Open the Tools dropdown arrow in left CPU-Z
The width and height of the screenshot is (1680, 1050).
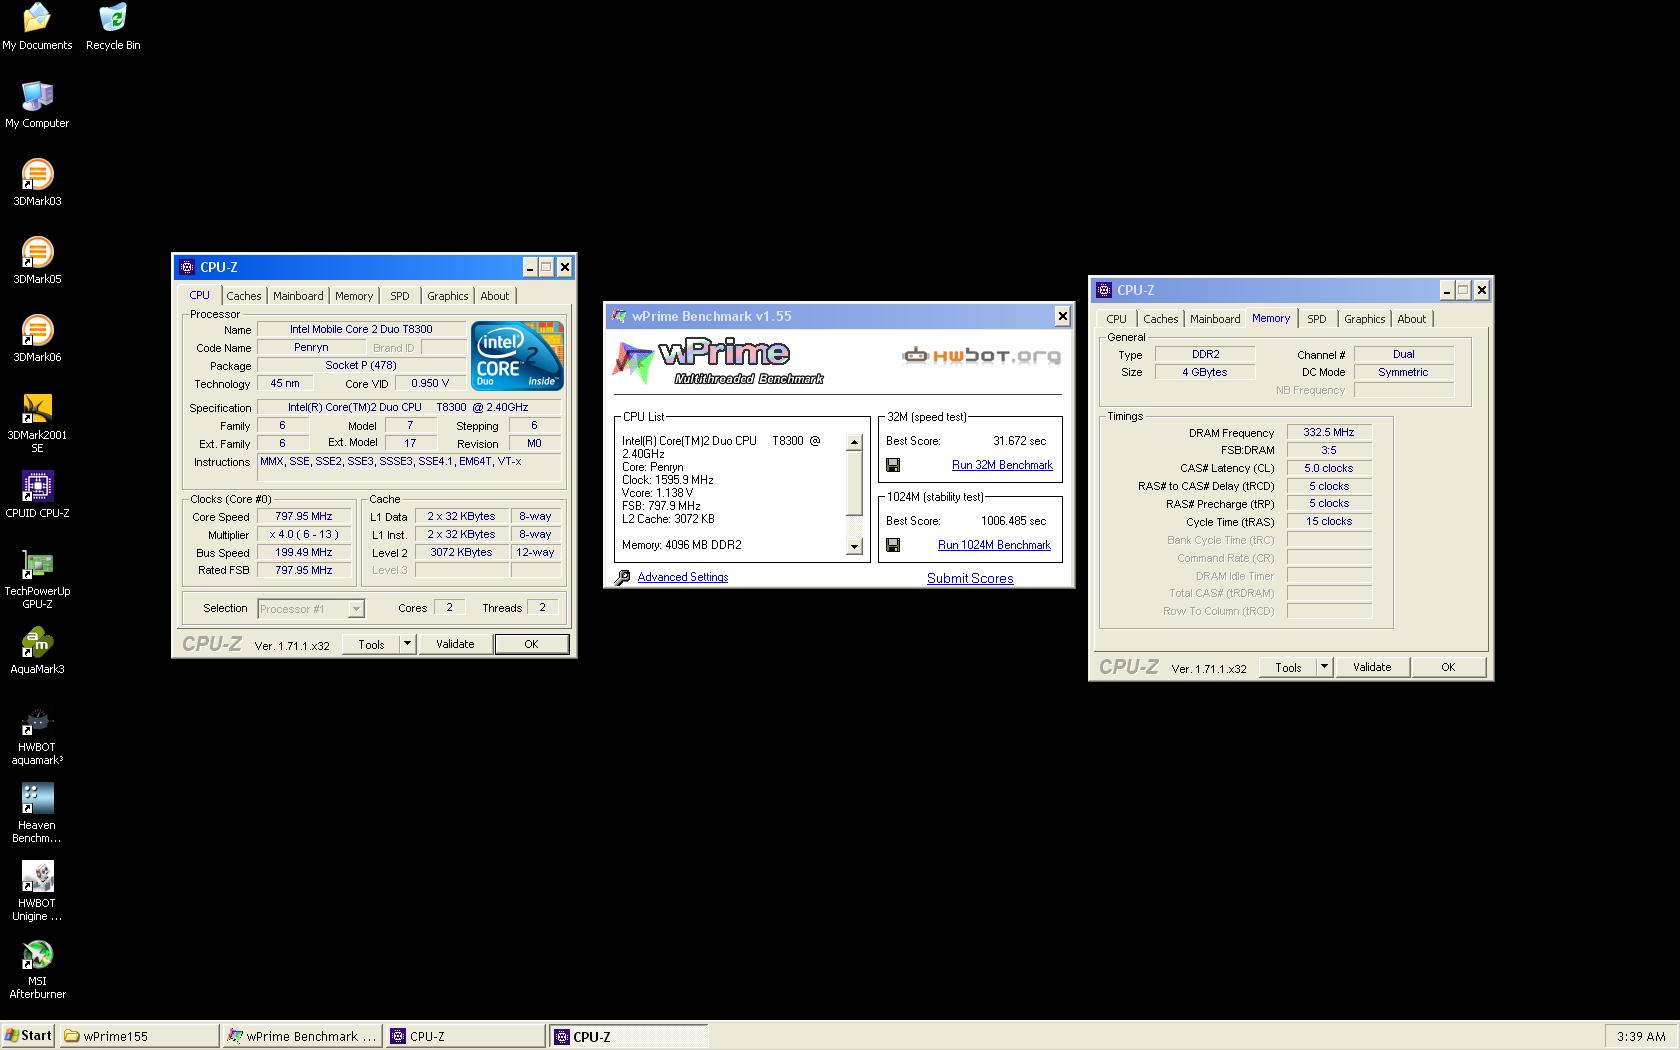[x=407, y=644]
